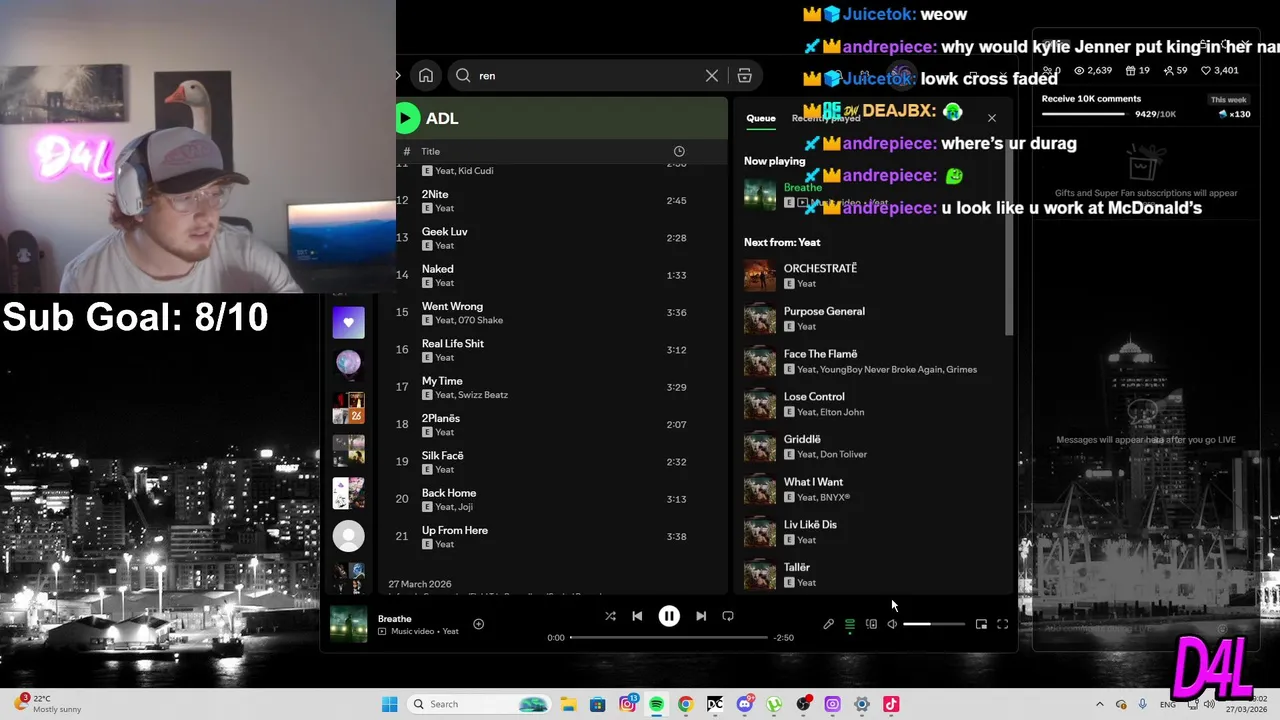Clear the 'ren' search with the X
The image size is (1280, 720).
[x=712, y=75]
